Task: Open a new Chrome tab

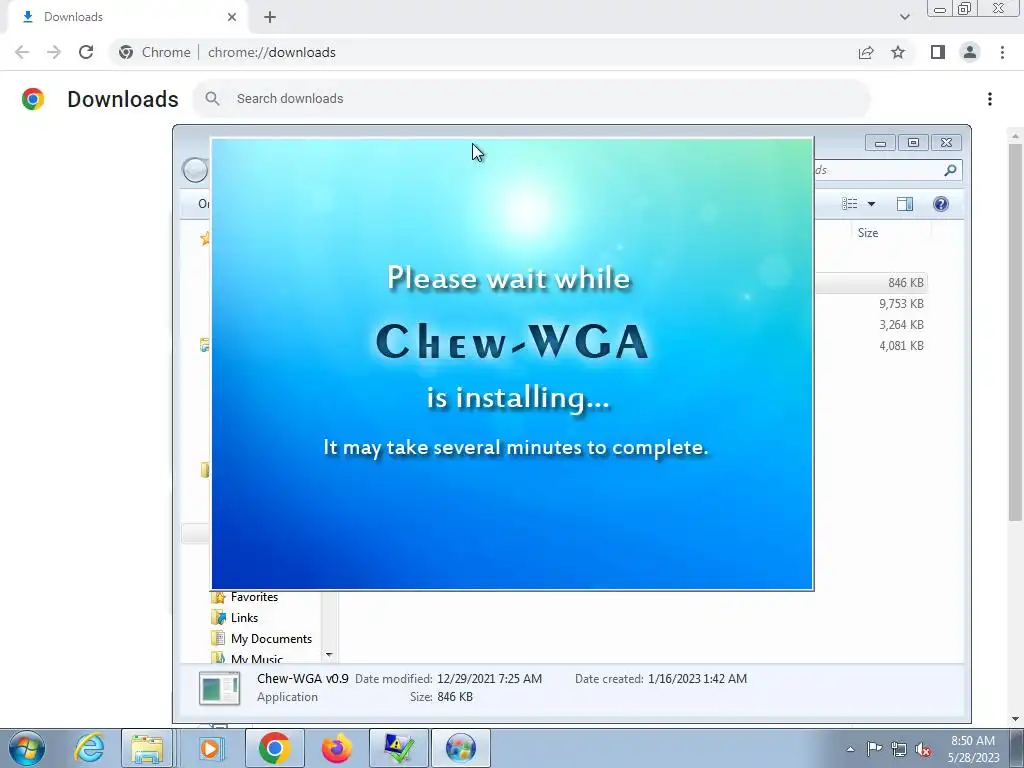Action: [x=270, y=17]
